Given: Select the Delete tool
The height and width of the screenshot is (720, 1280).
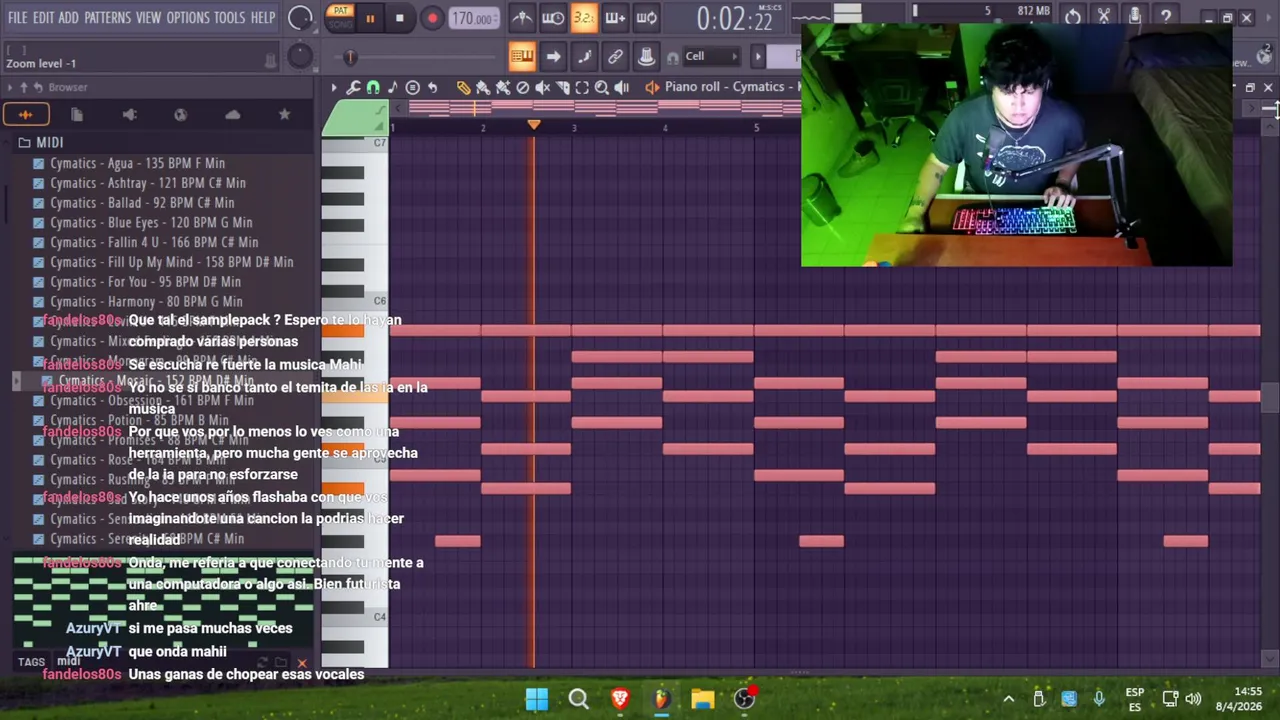Looking at the screenshot, I should click(x=523, y=88).
